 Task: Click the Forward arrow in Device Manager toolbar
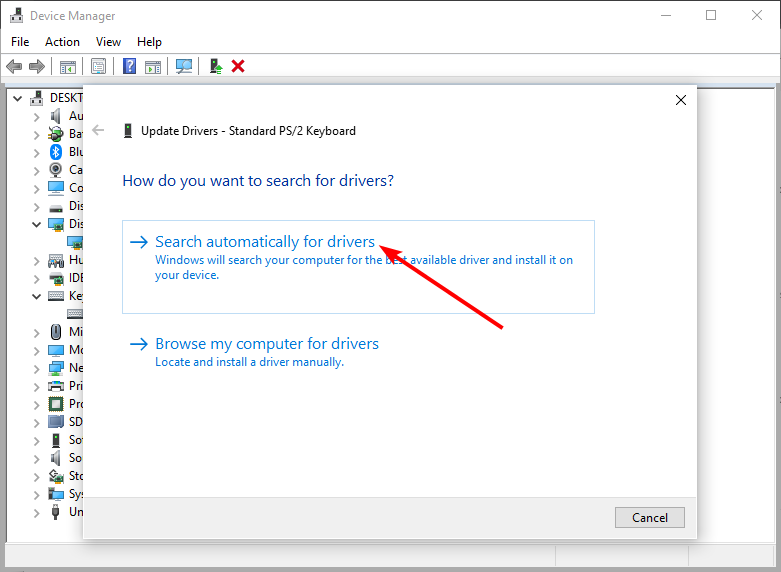pos(37,66)
